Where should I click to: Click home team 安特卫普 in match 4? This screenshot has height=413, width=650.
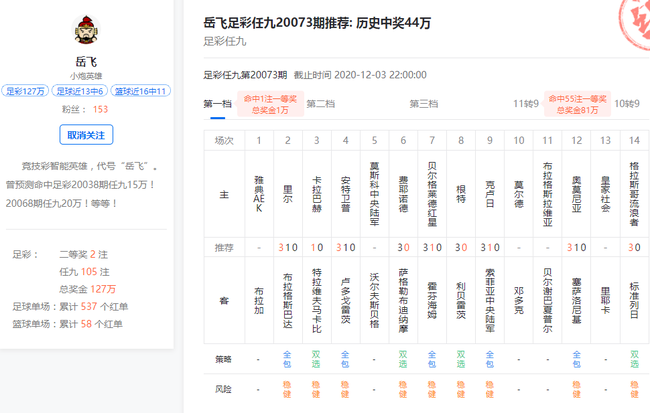point(345,194)
